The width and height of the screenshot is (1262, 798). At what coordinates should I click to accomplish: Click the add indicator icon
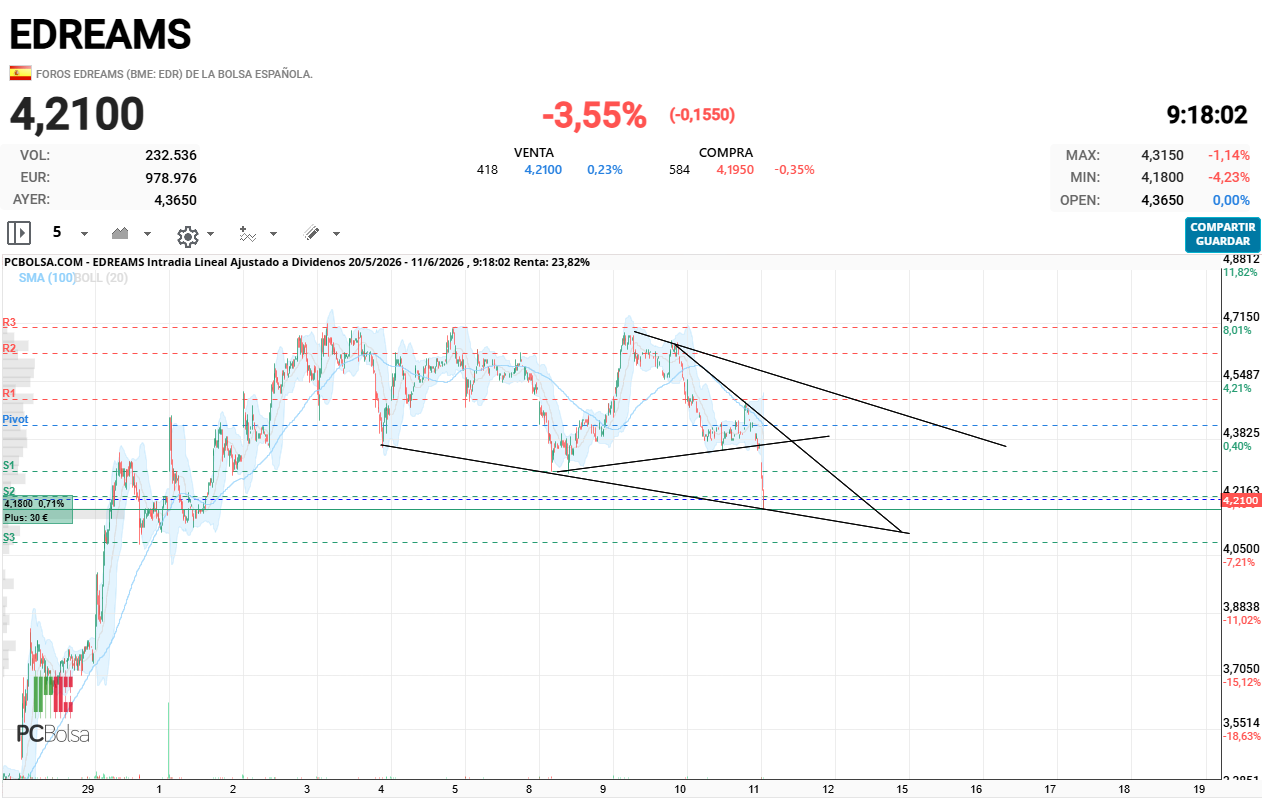(247, 234)
